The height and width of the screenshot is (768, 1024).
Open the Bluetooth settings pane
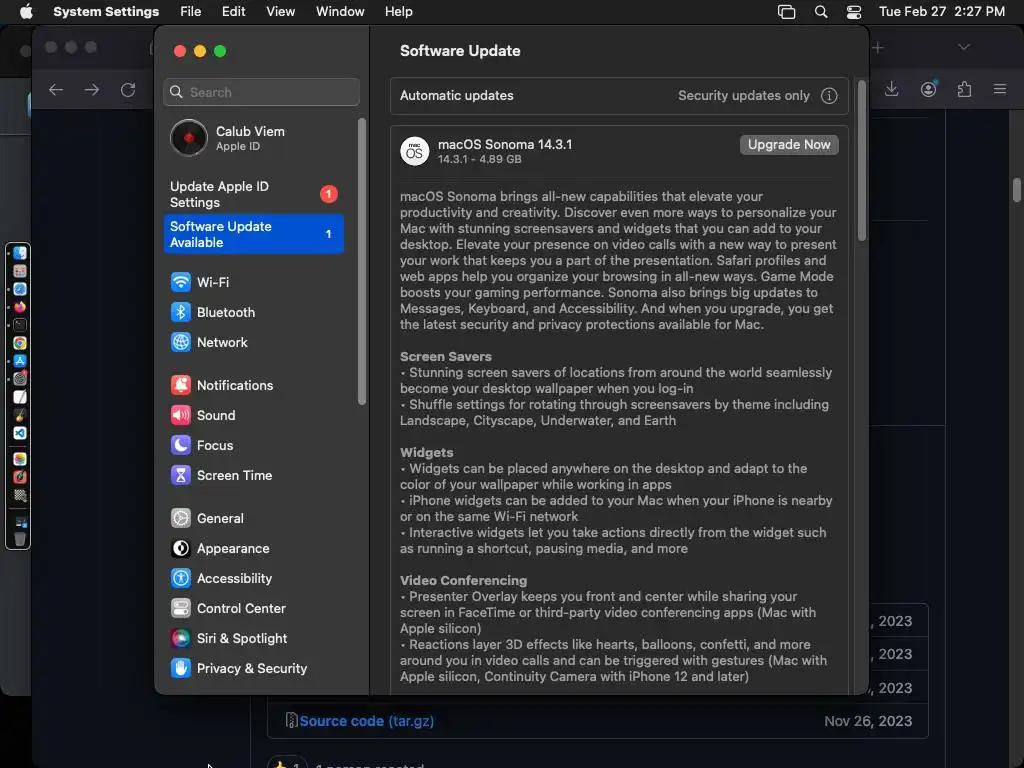[x=213, y=312]
